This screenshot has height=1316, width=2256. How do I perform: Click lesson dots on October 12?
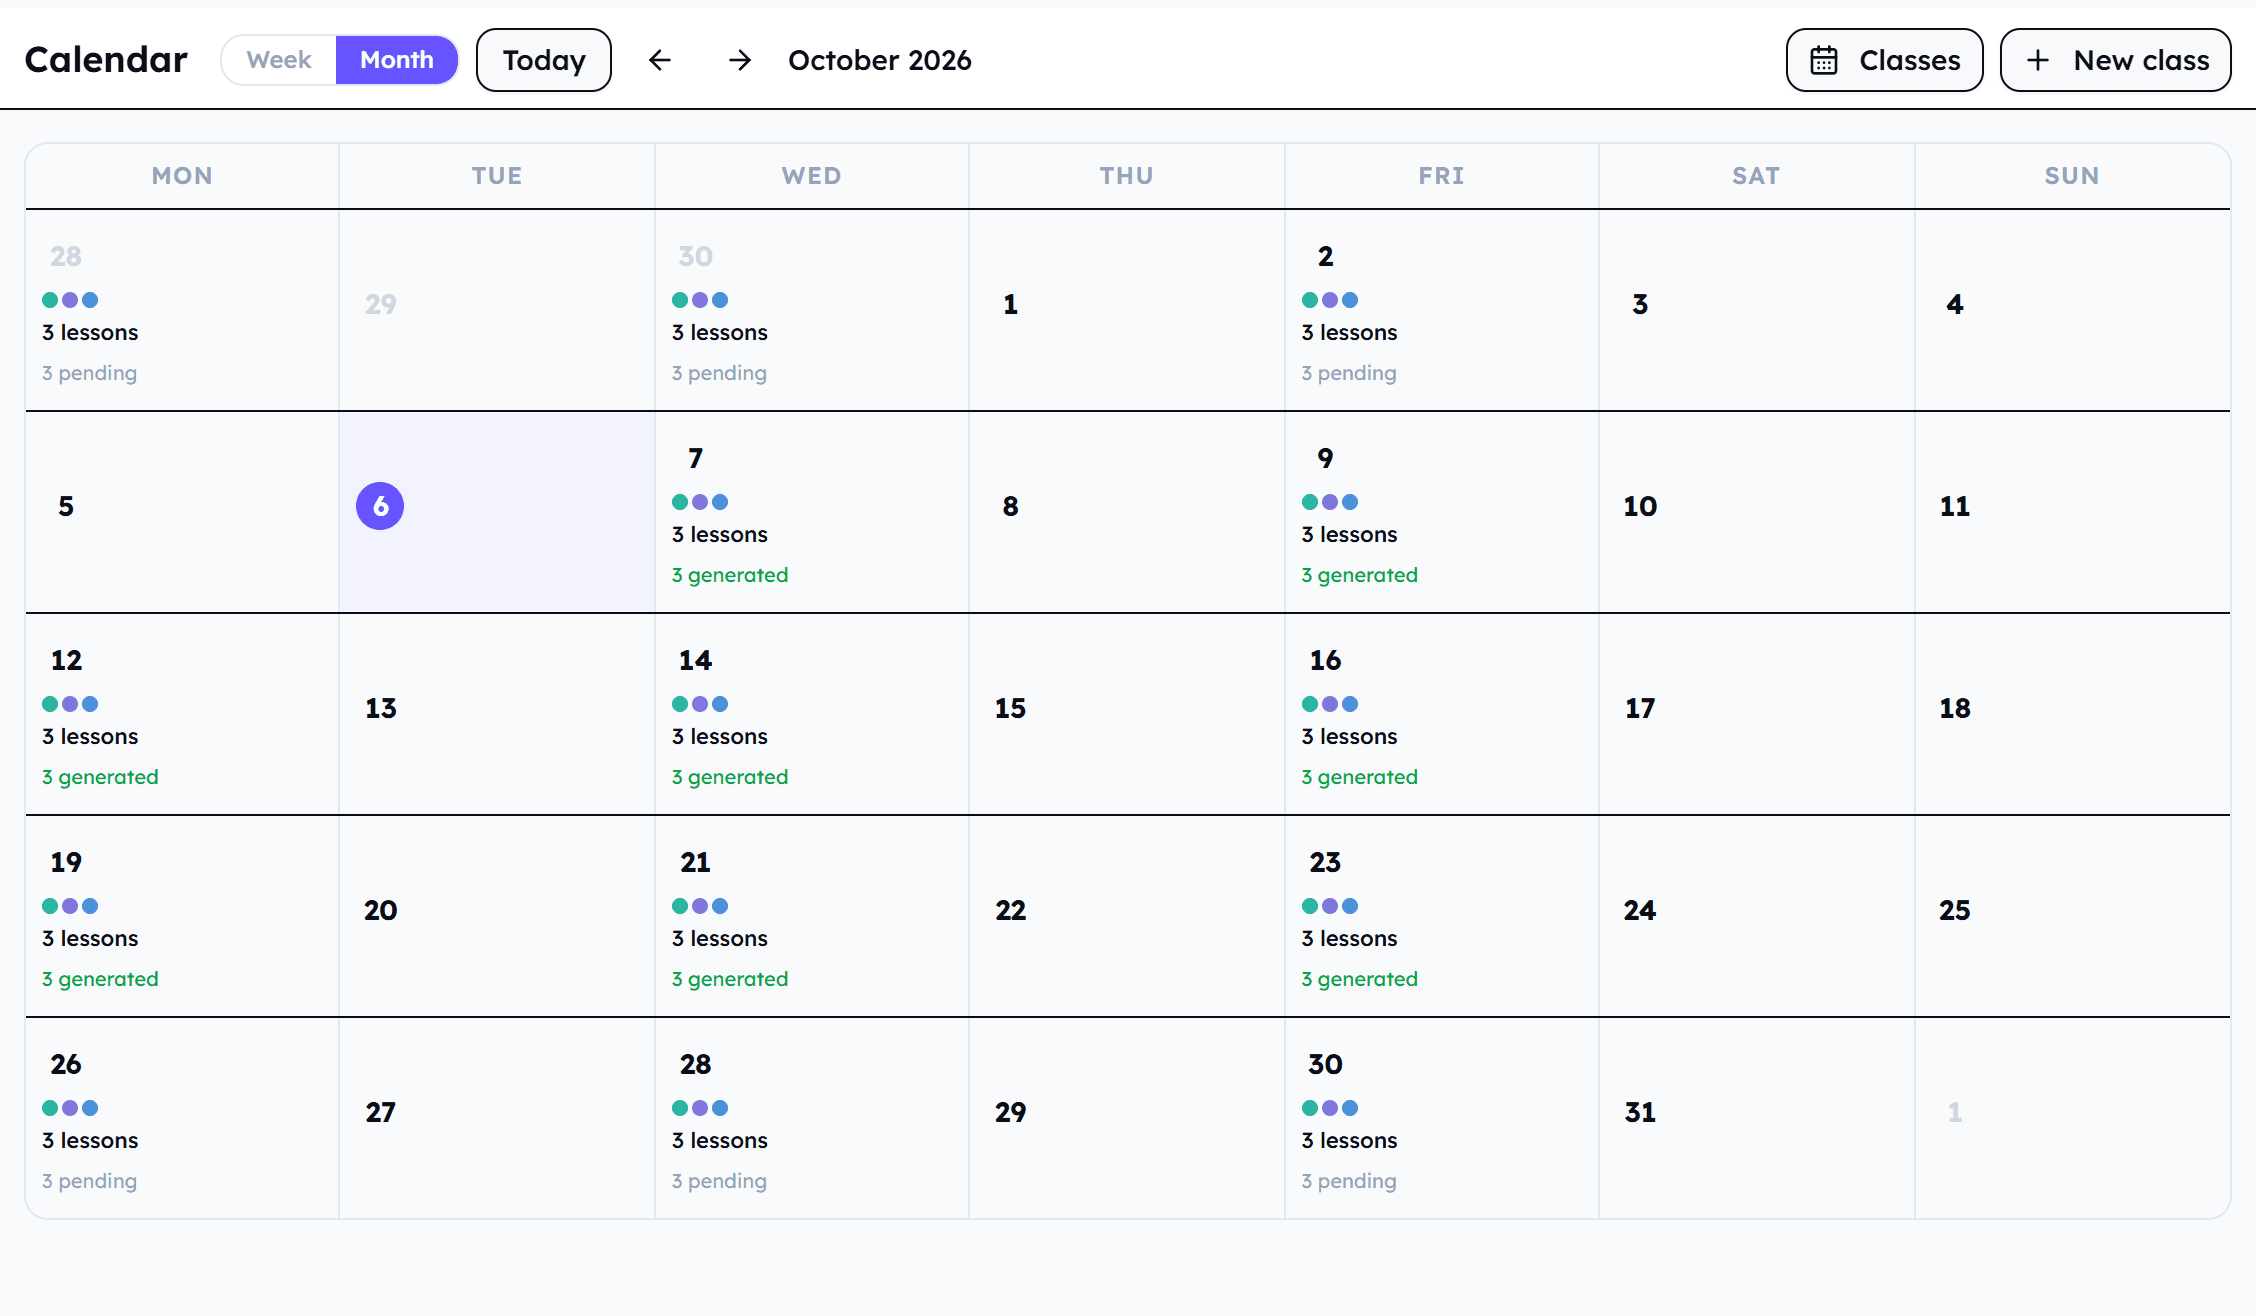point(70,704)
